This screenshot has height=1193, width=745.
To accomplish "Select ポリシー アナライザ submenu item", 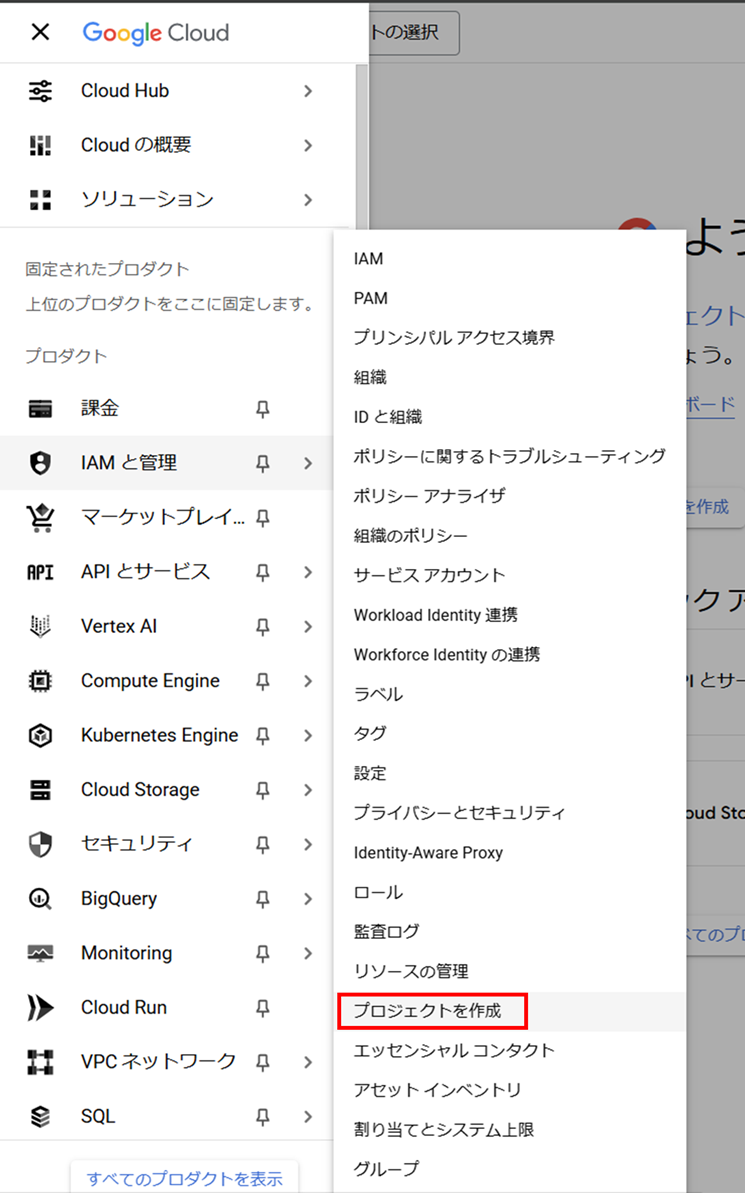I will [510, 496].
